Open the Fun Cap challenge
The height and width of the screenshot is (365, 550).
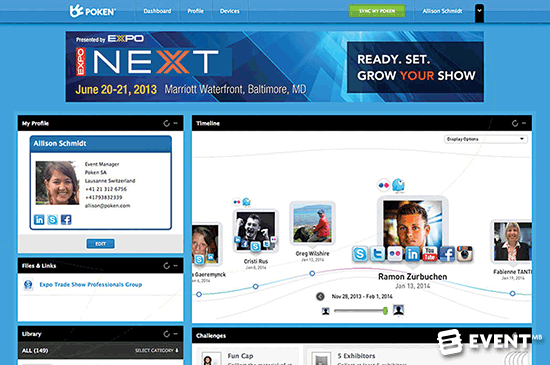[x=248, y=356]
